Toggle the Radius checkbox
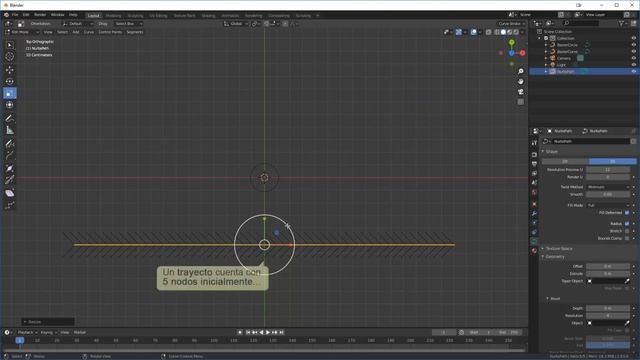The height and width of the screenshot is (360, 640). [627, 224]
